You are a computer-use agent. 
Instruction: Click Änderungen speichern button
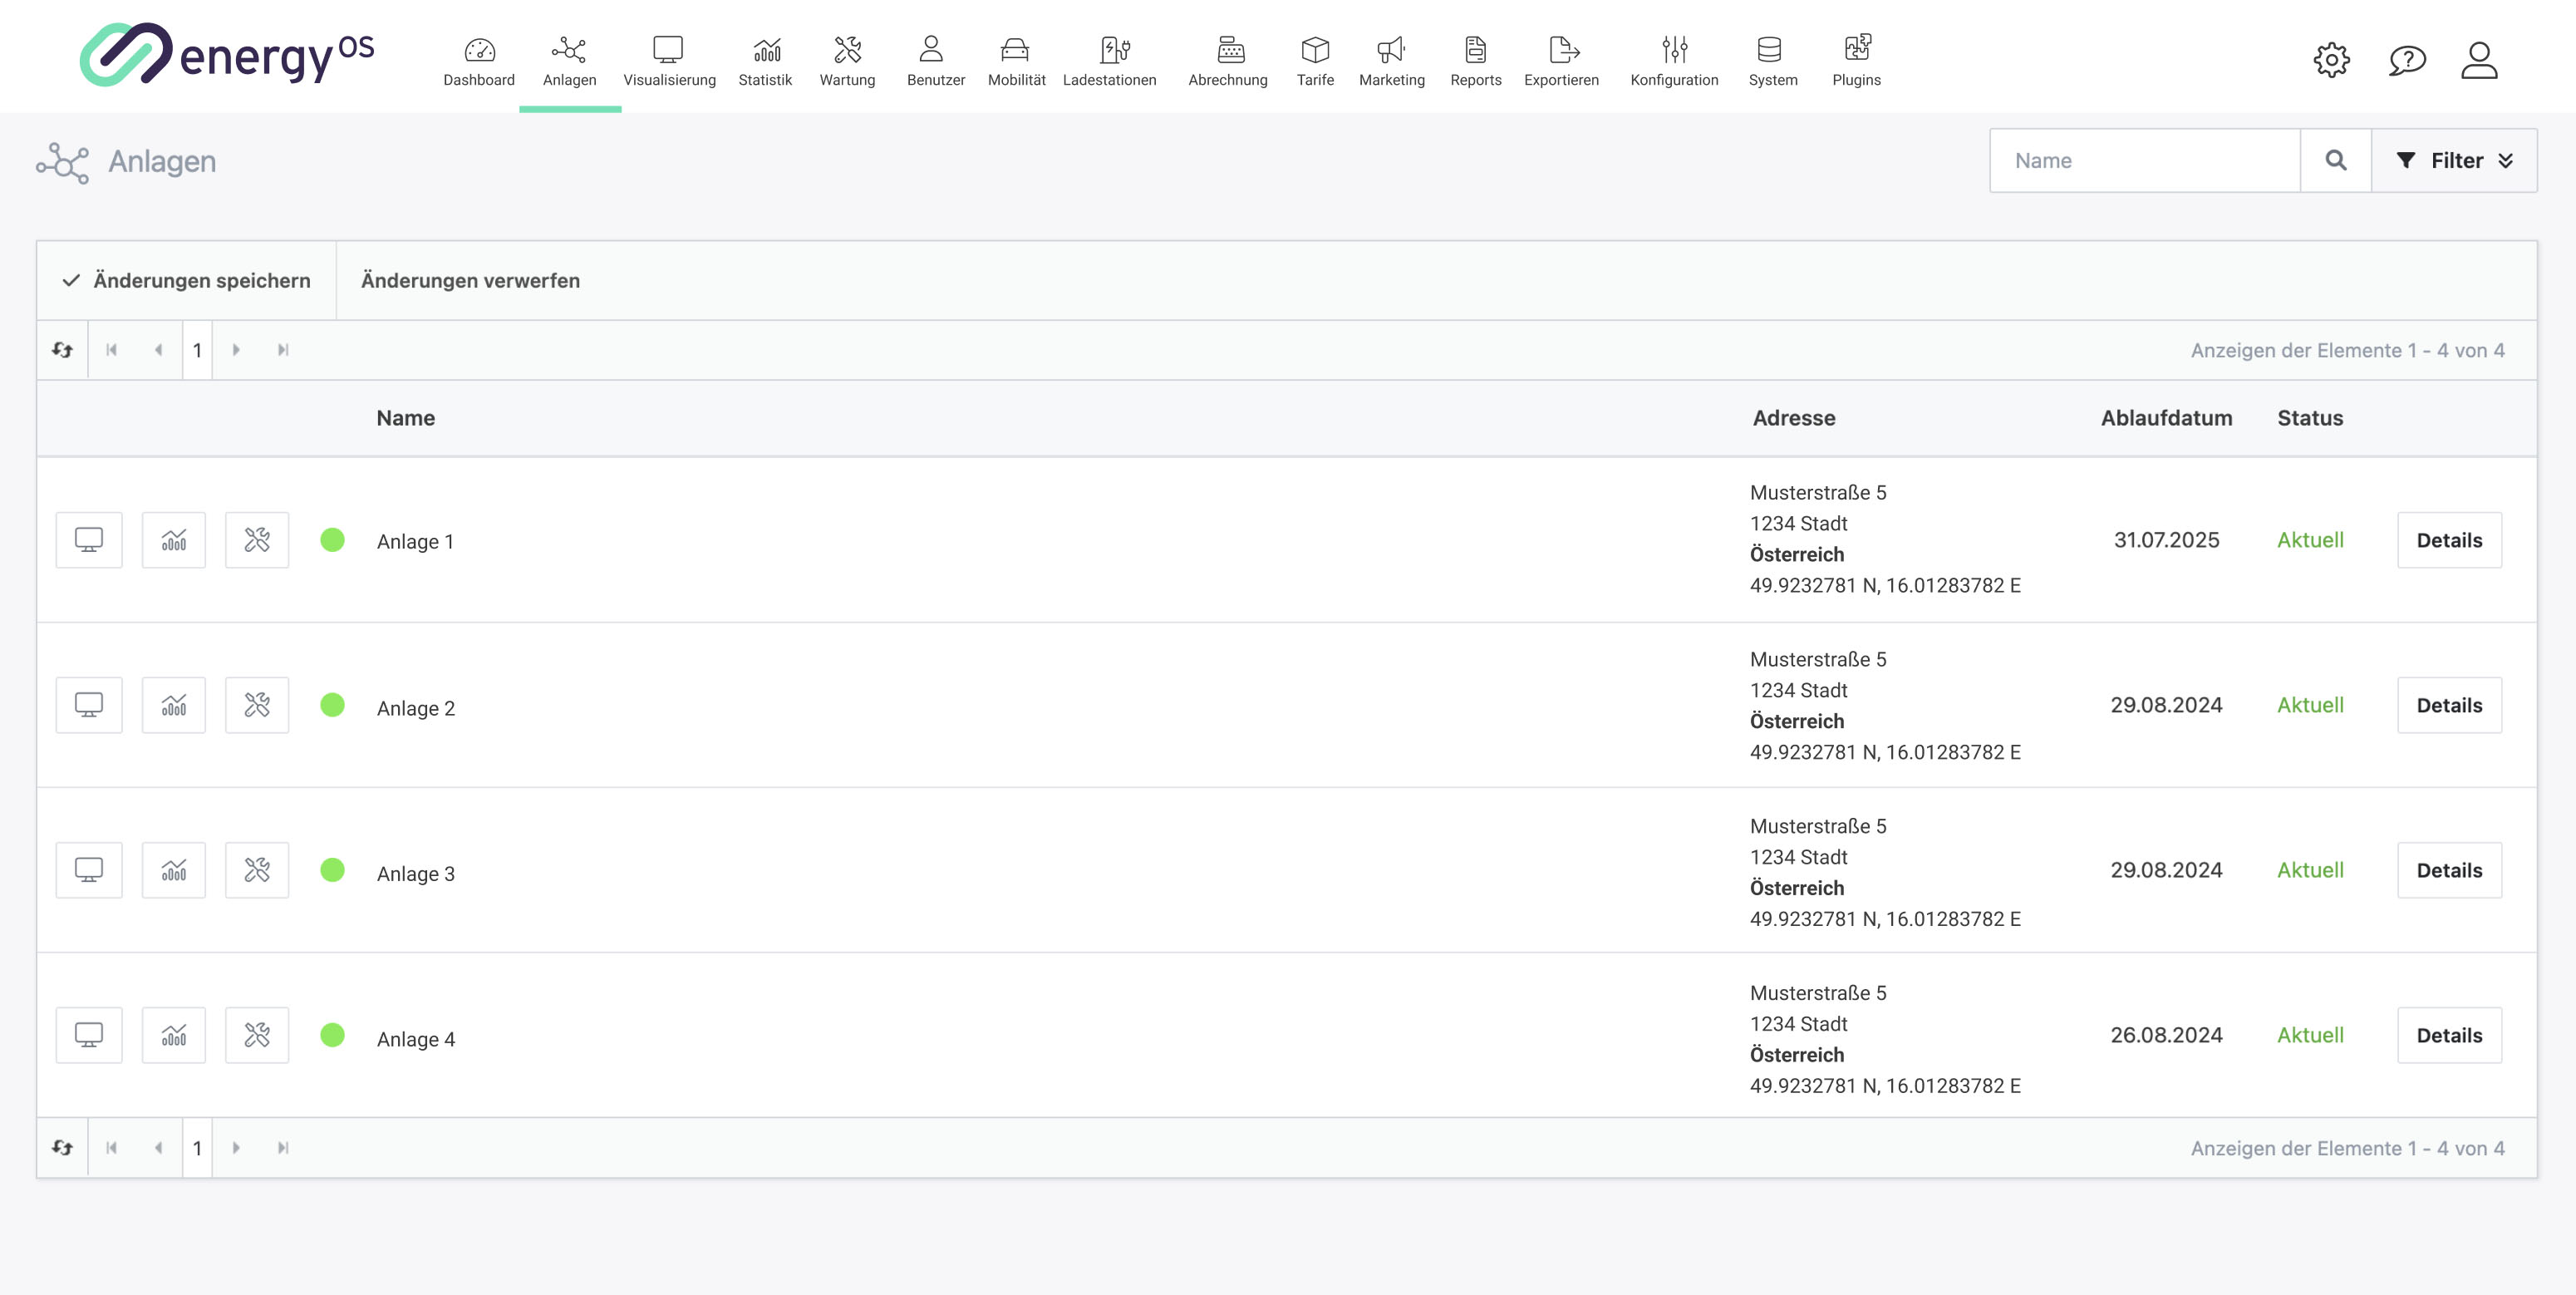pyautogui.click(x=187, y=281)
